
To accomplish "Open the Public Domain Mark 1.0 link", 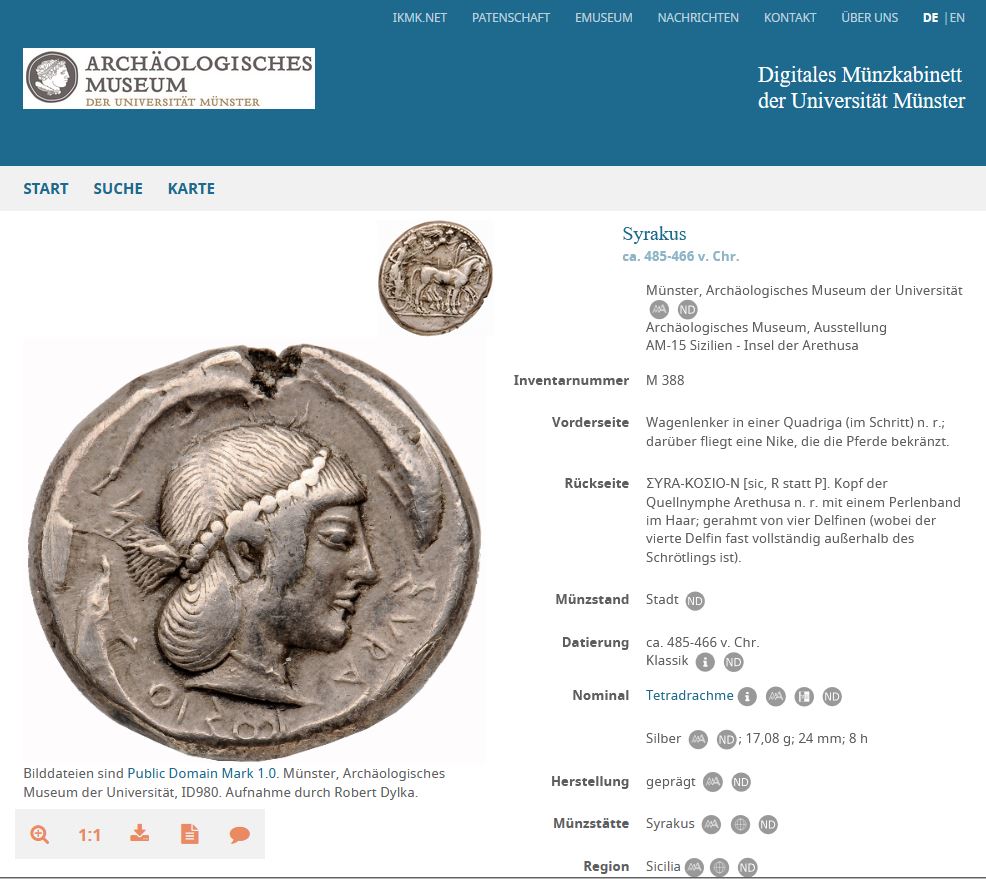I will 202,773.
